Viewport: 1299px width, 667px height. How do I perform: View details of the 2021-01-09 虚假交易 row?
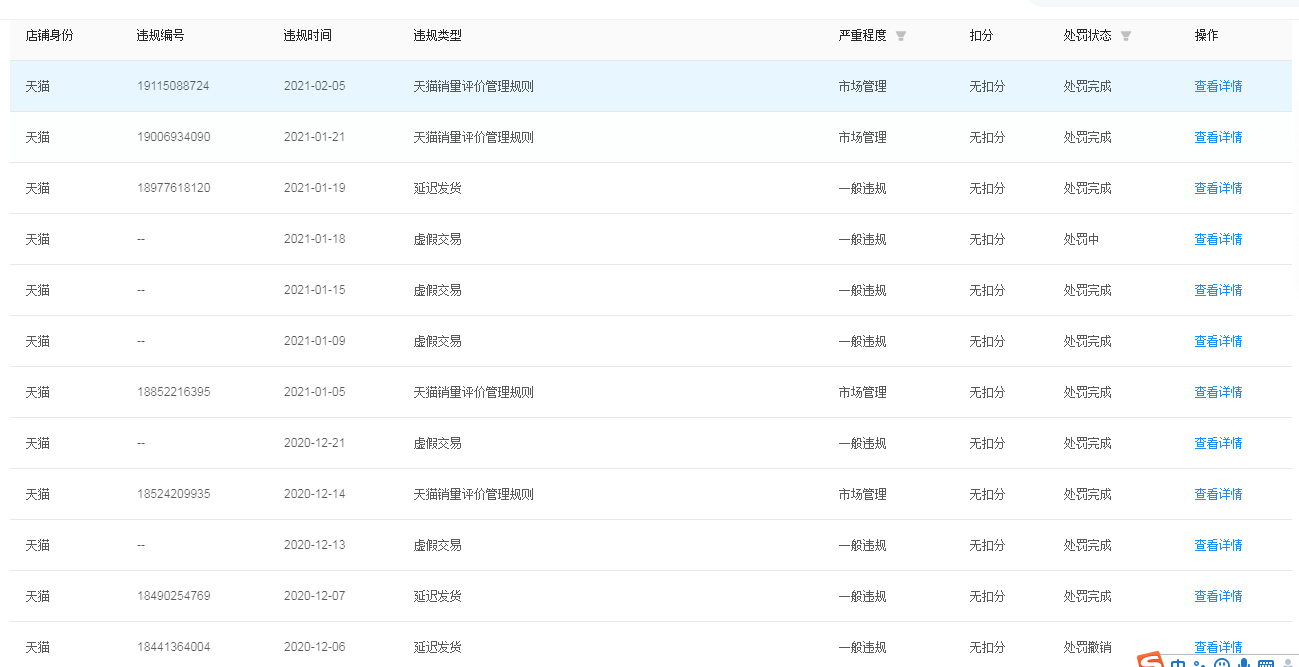[x=1218, y=341]
